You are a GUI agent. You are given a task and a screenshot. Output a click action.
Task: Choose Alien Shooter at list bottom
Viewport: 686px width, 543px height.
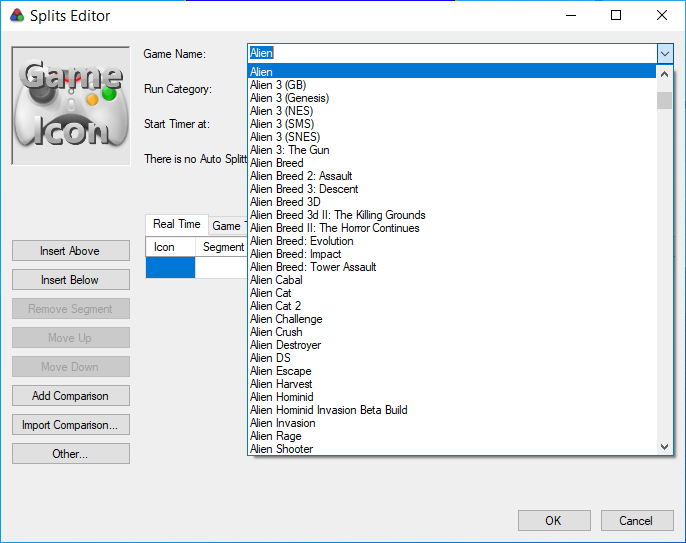452,449
